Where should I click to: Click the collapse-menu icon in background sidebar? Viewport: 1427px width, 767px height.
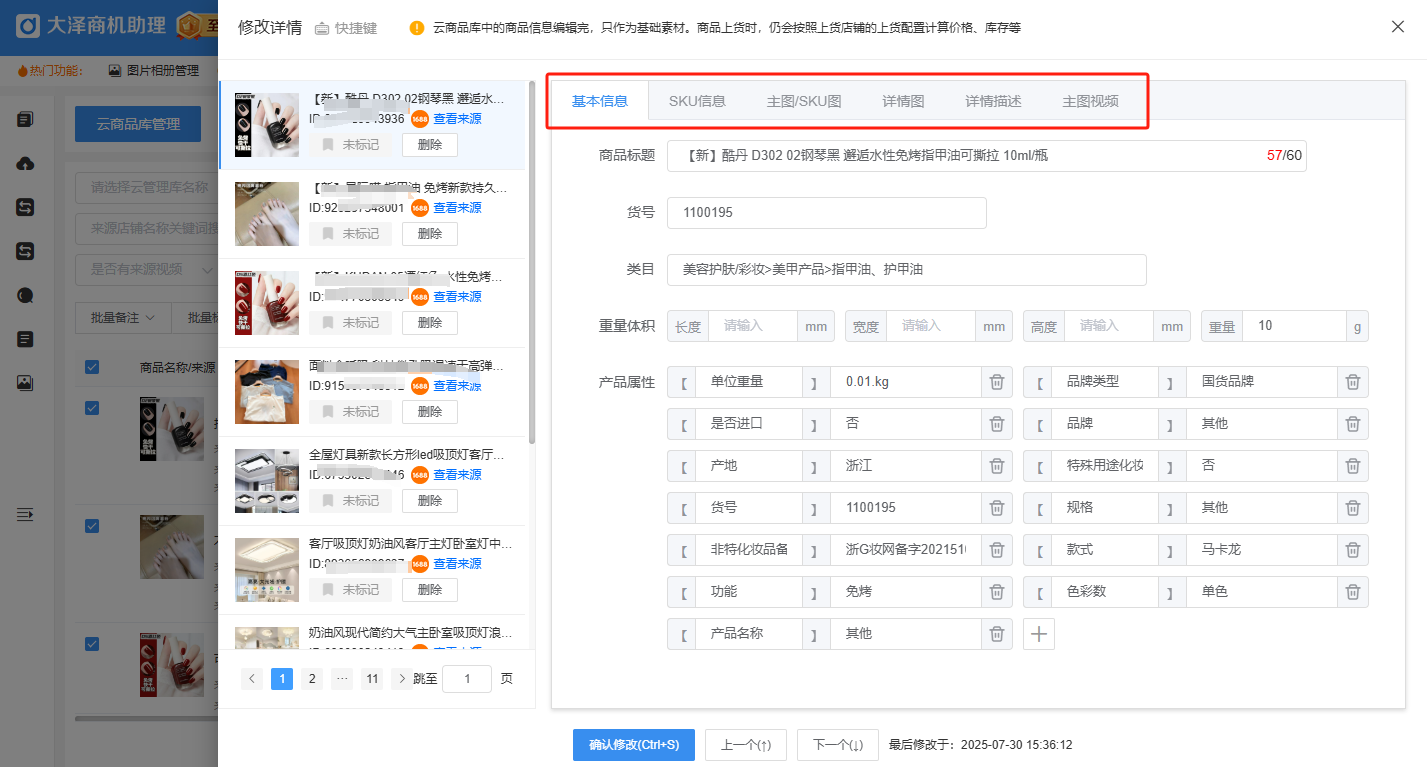tap(26, 514)
